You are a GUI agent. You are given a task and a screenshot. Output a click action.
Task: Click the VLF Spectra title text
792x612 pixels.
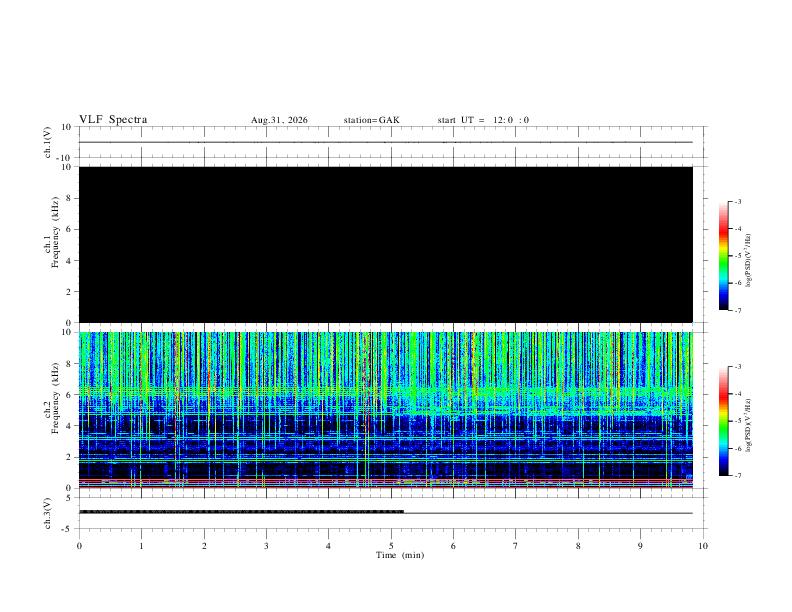(113, 120)
